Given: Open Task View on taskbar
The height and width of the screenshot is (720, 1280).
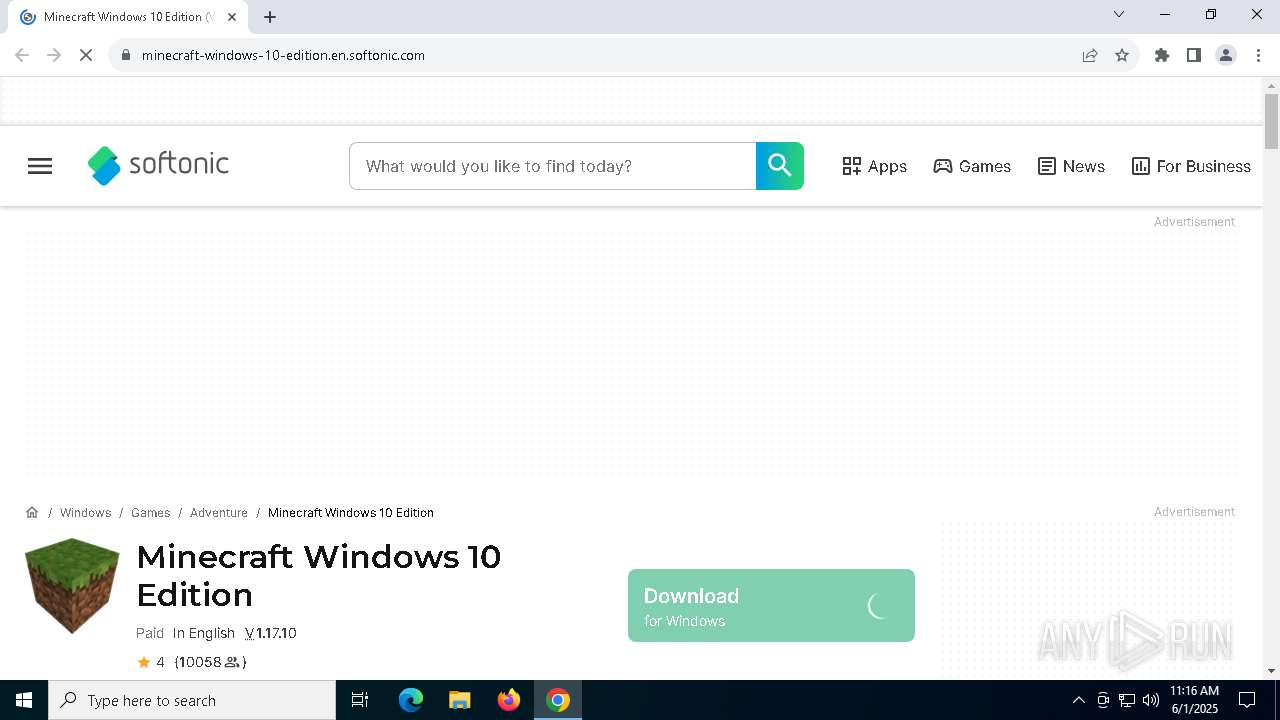Looking at the screenshot, I should click(360, 700).
